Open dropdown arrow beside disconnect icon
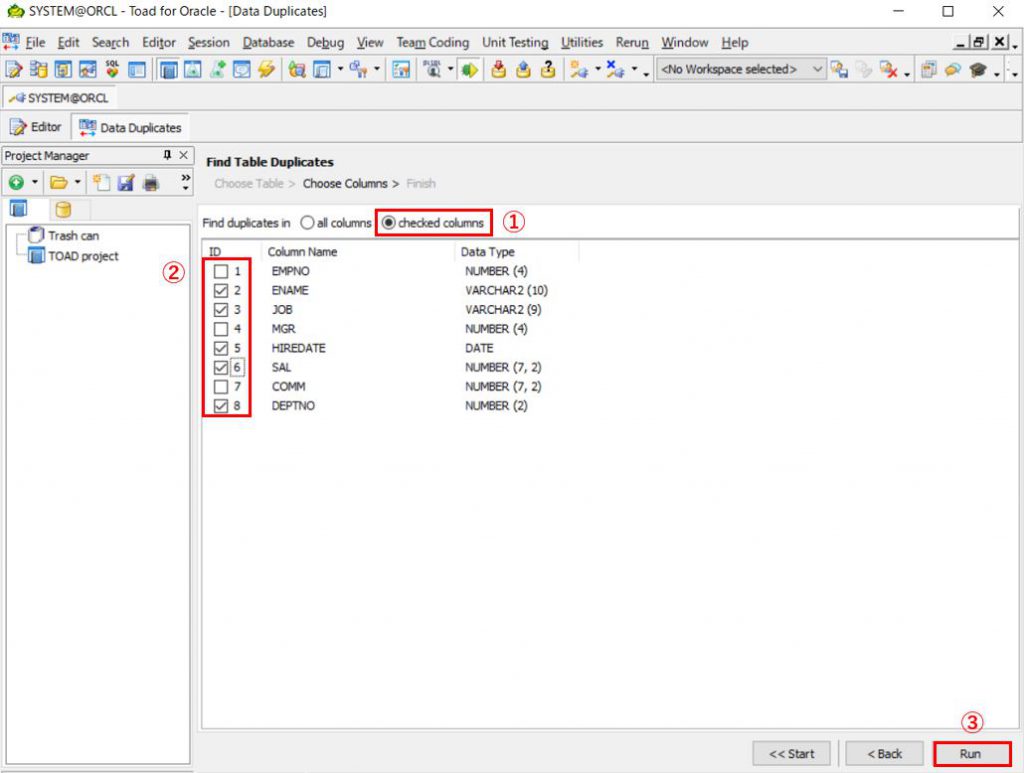This screenshot has height=773, width=1024. click(x=633, y=69)
